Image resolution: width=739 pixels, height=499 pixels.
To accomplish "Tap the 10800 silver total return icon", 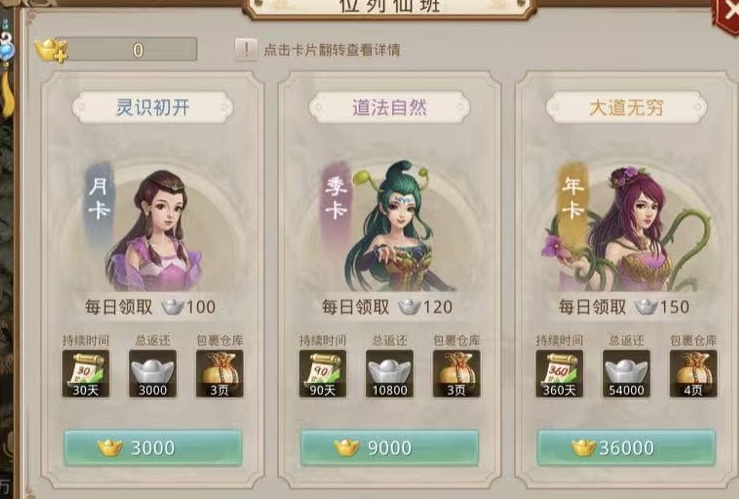I will click(x=390, y=374).
